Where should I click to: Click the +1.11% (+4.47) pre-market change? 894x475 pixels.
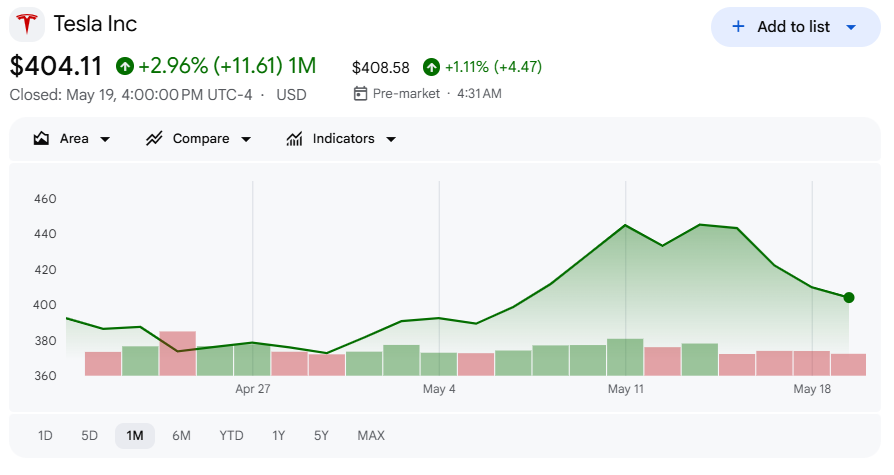tap(493, 67)
